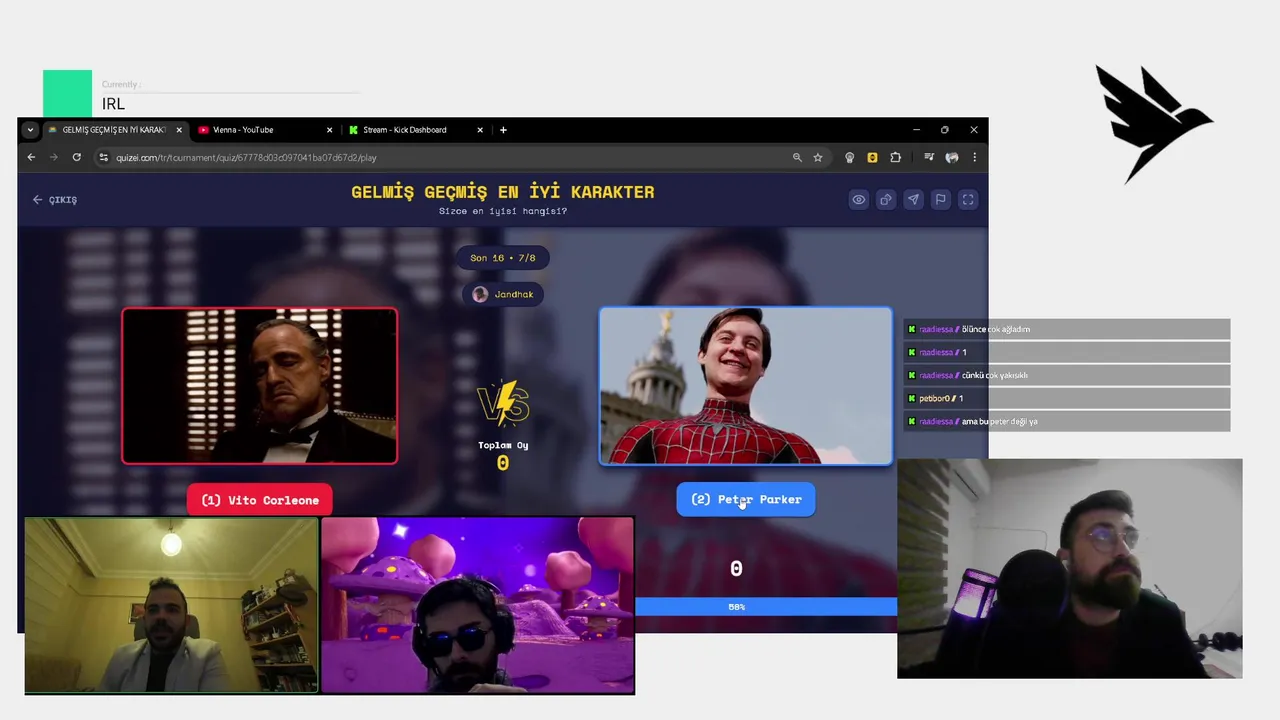Screen dimensions: 1280x720
Task: Click the chat message 'çünkü çok yakışıklı'
Action: [1067, 375]
